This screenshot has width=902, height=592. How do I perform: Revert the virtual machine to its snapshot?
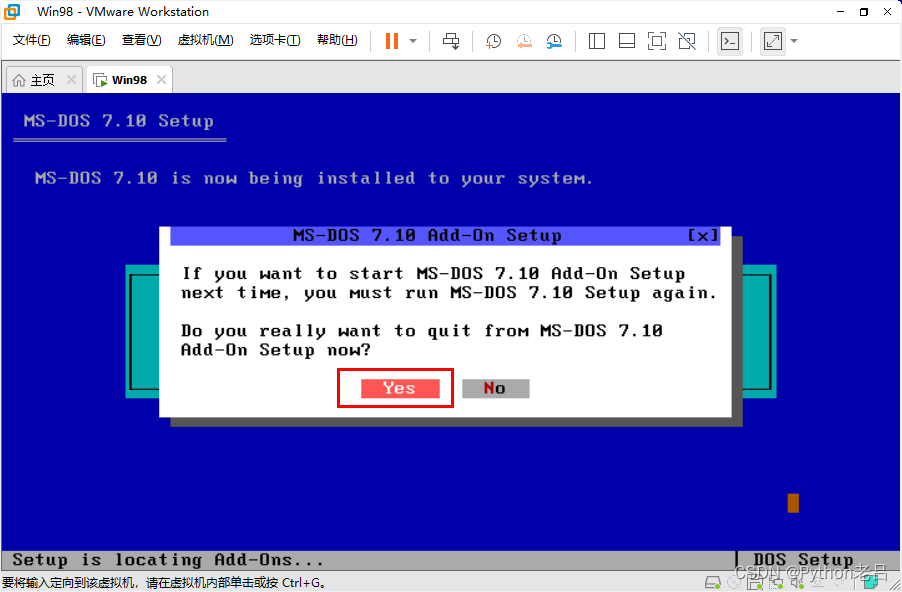(x=524, y=41)
